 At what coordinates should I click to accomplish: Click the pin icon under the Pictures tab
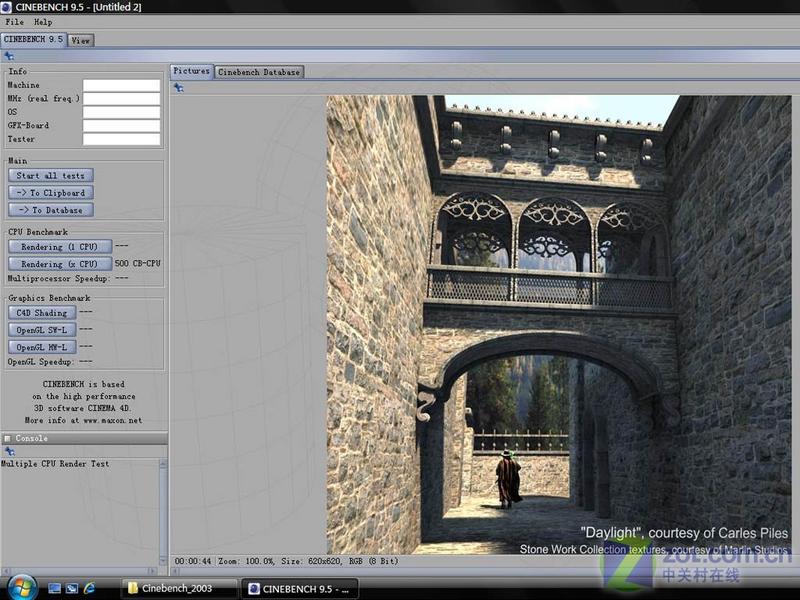tap(178, 88)
